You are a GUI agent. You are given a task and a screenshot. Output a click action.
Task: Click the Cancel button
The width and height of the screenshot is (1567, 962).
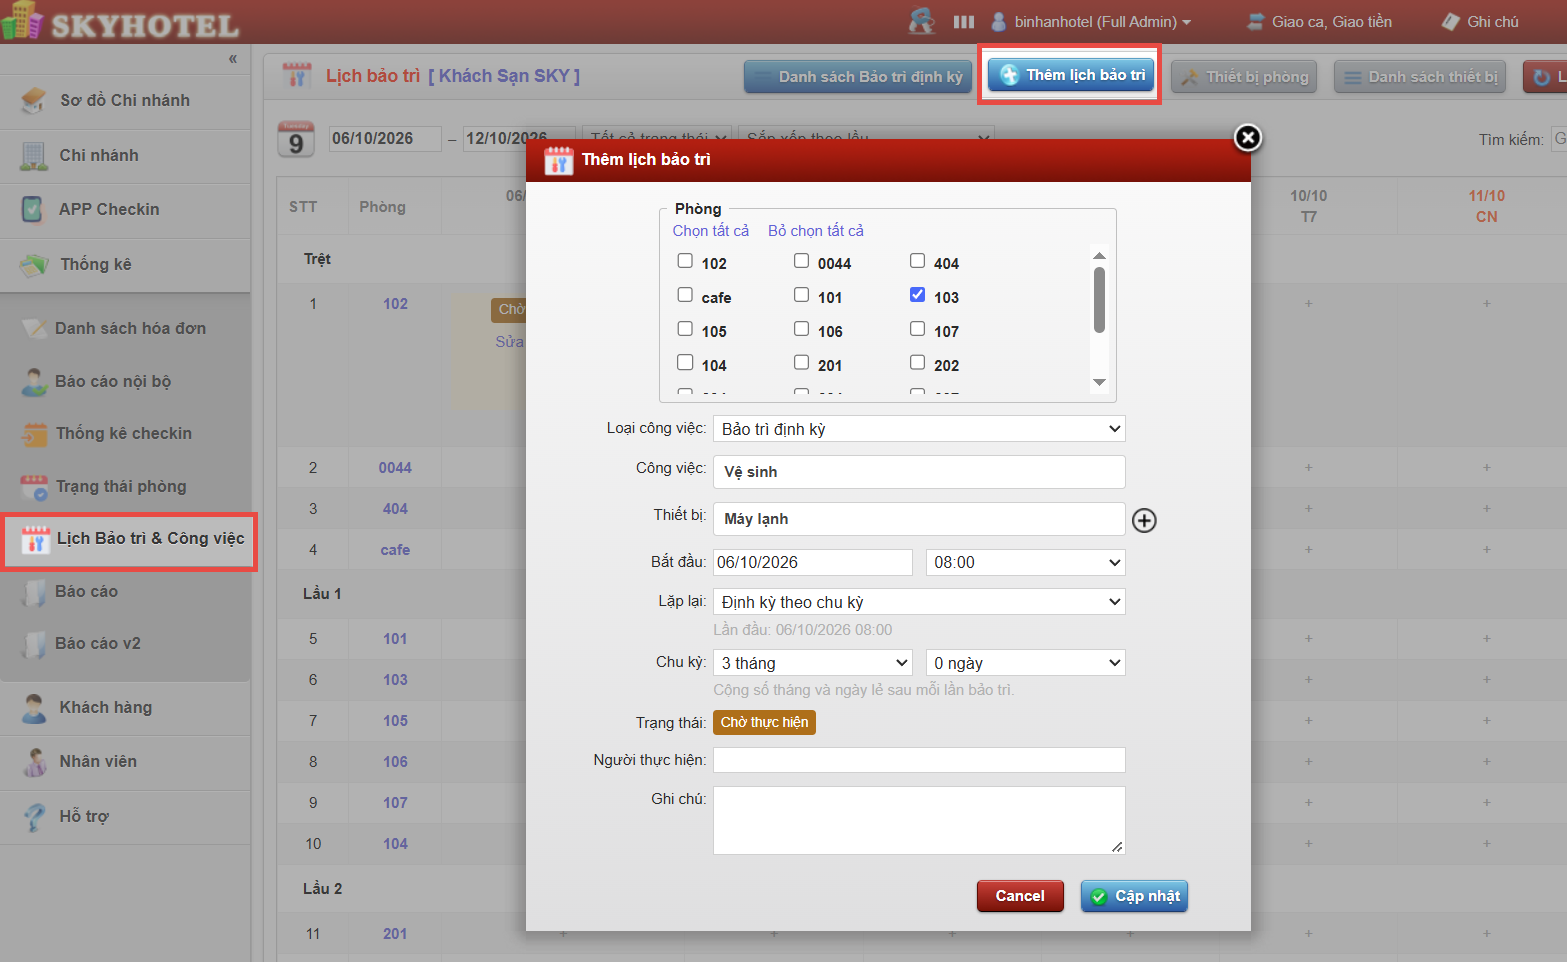tap(1020, 896)
